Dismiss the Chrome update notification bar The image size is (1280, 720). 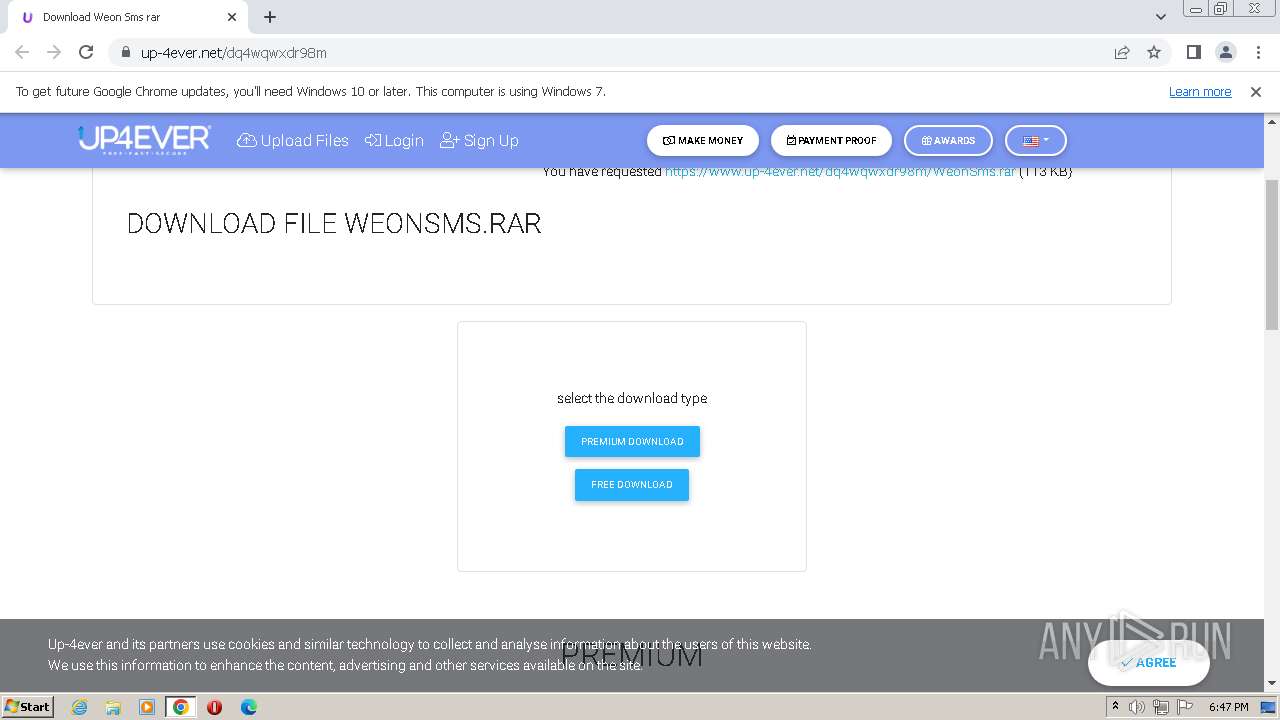[x=1256, y=91]
